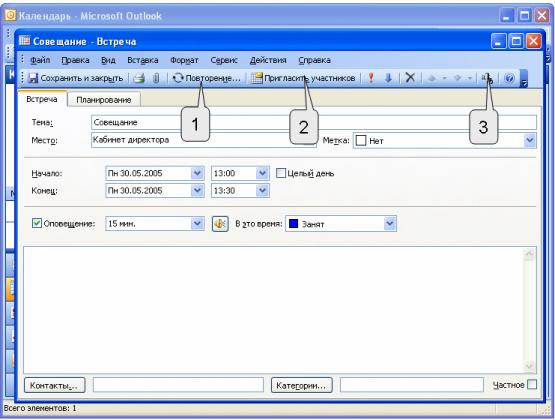Go to next item arrow icon
The height and width of the screenshot is (420, 555).
(458, 78)
